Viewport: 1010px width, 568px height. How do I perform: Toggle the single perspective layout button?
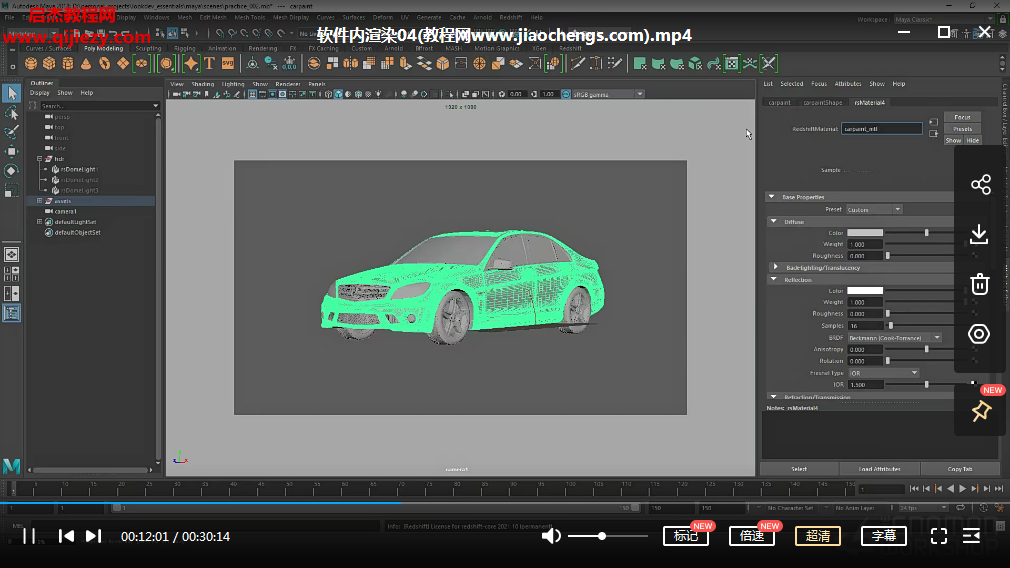tap(12, 254)
